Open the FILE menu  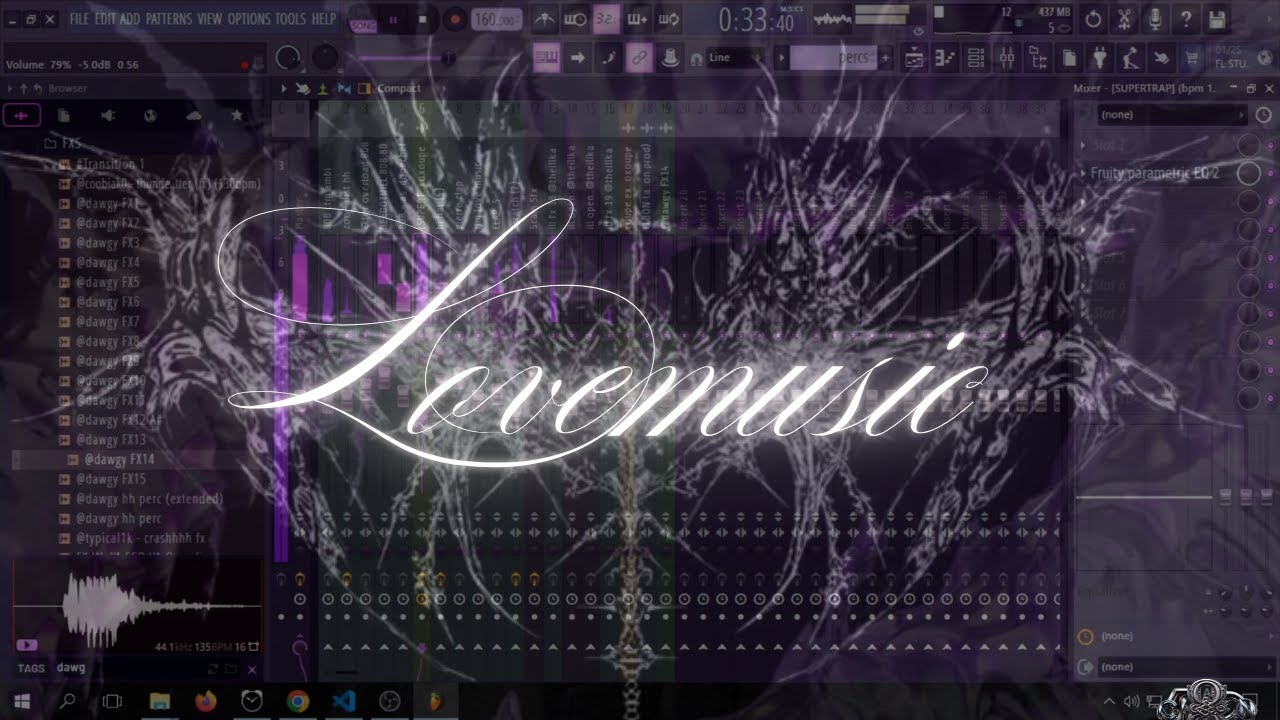[x=79, y=19]
